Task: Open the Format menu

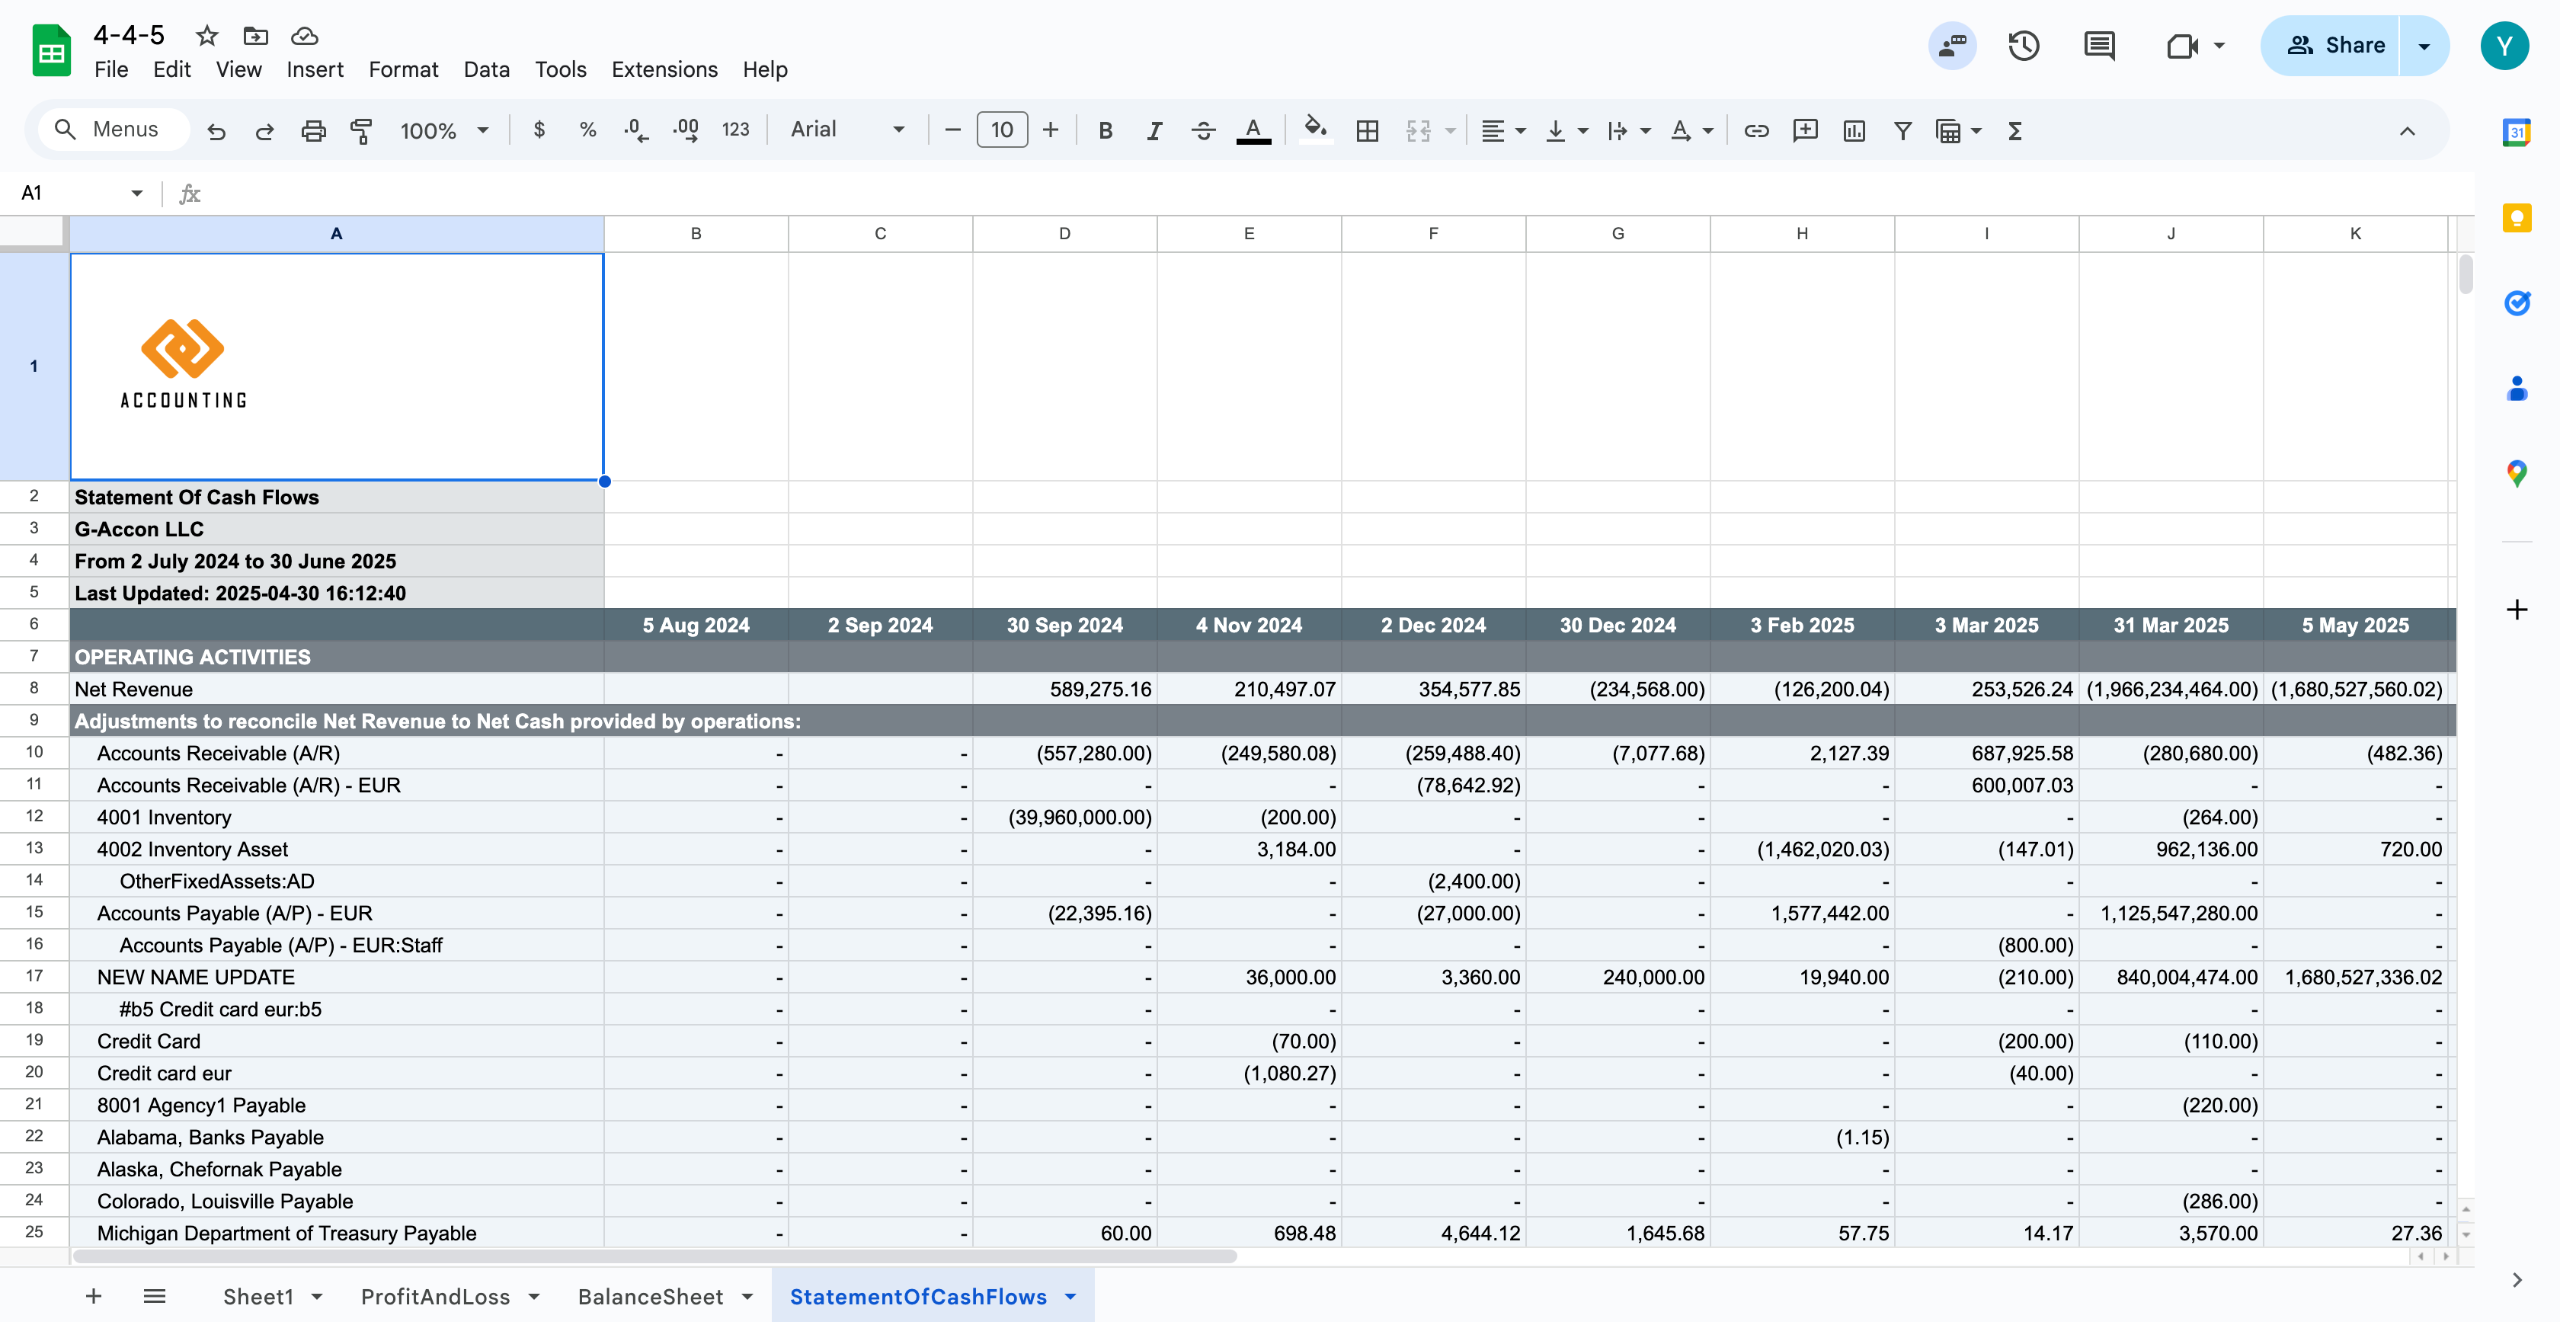Action: [x=403, y=69]
